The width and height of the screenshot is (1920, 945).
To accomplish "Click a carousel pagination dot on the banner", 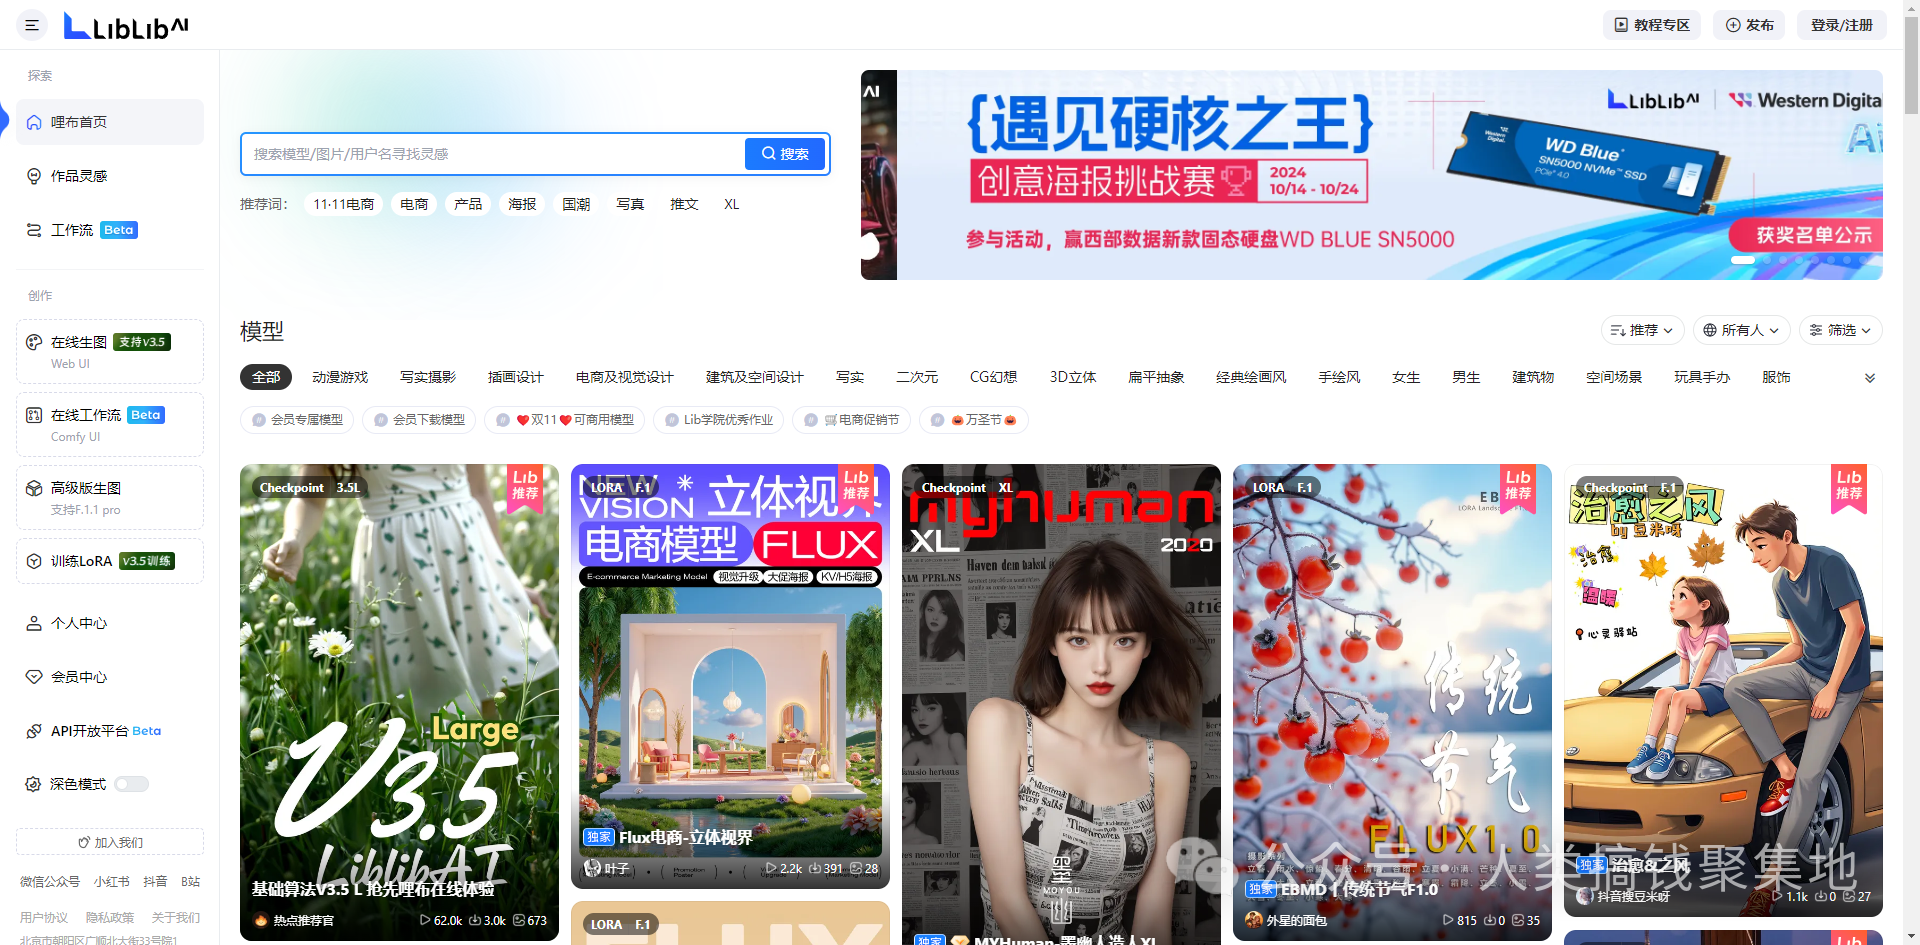I will pos(1742,260).
